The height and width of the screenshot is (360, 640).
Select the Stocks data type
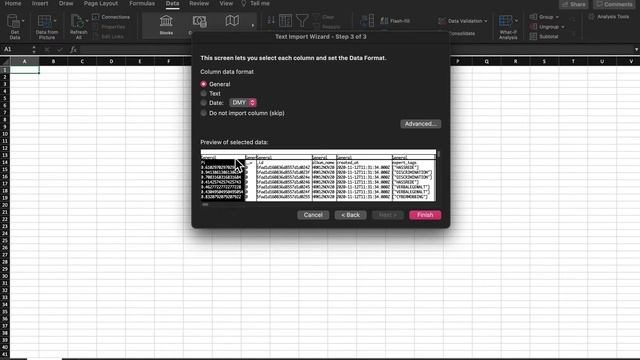pyautogui.click(x=166, y=24)
